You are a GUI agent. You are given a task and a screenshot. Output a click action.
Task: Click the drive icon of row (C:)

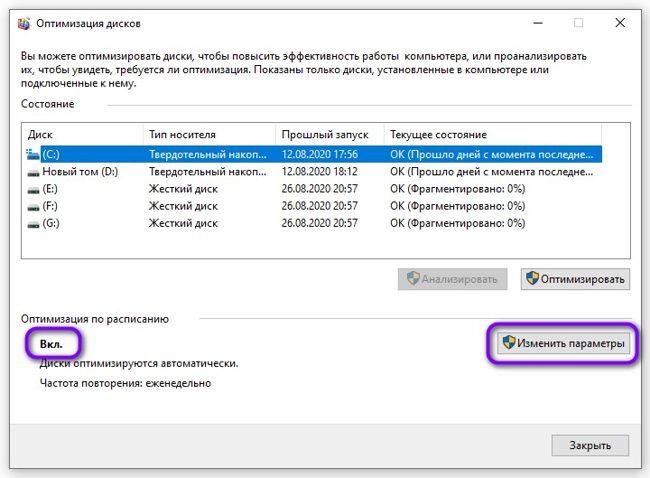[33, 154]
